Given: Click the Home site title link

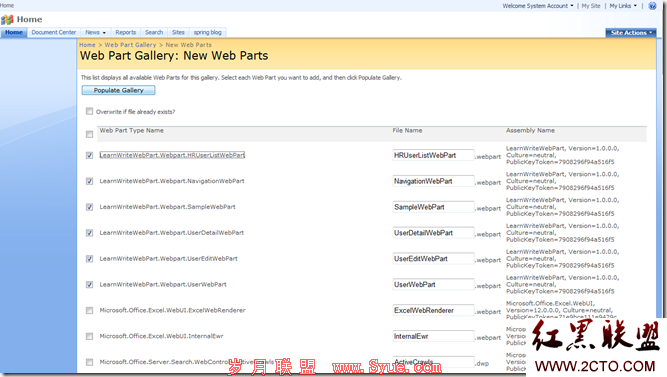Looking at the screenshot, I should 29,19.
